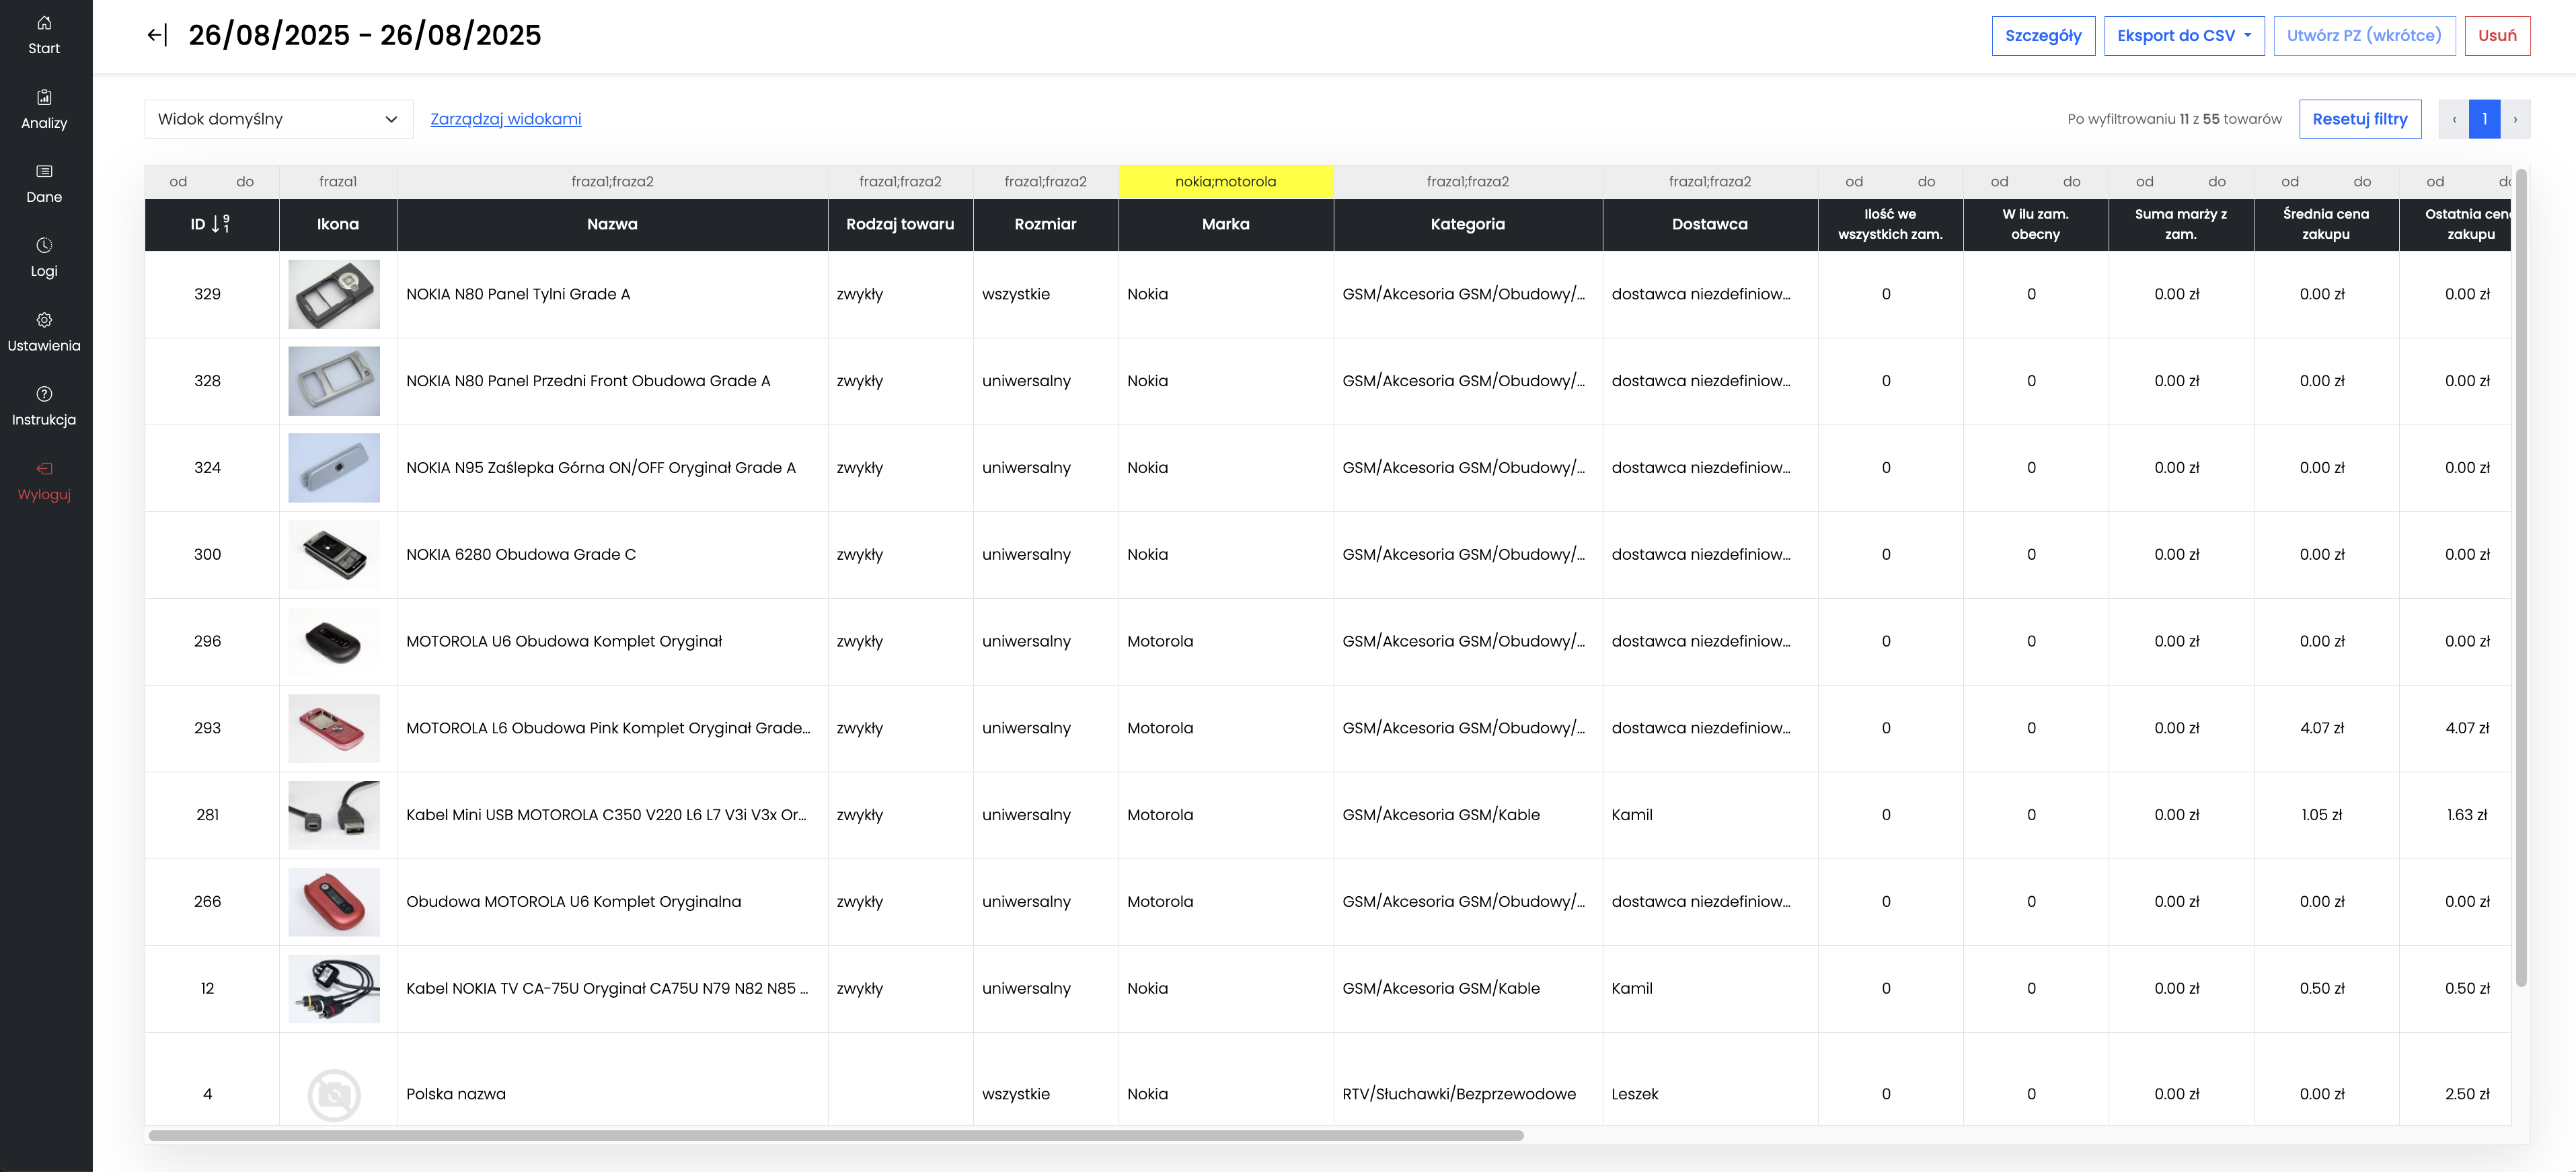2576x1172 pixels.
Task: Sort by the ID column sort icon
Action: 221,224
